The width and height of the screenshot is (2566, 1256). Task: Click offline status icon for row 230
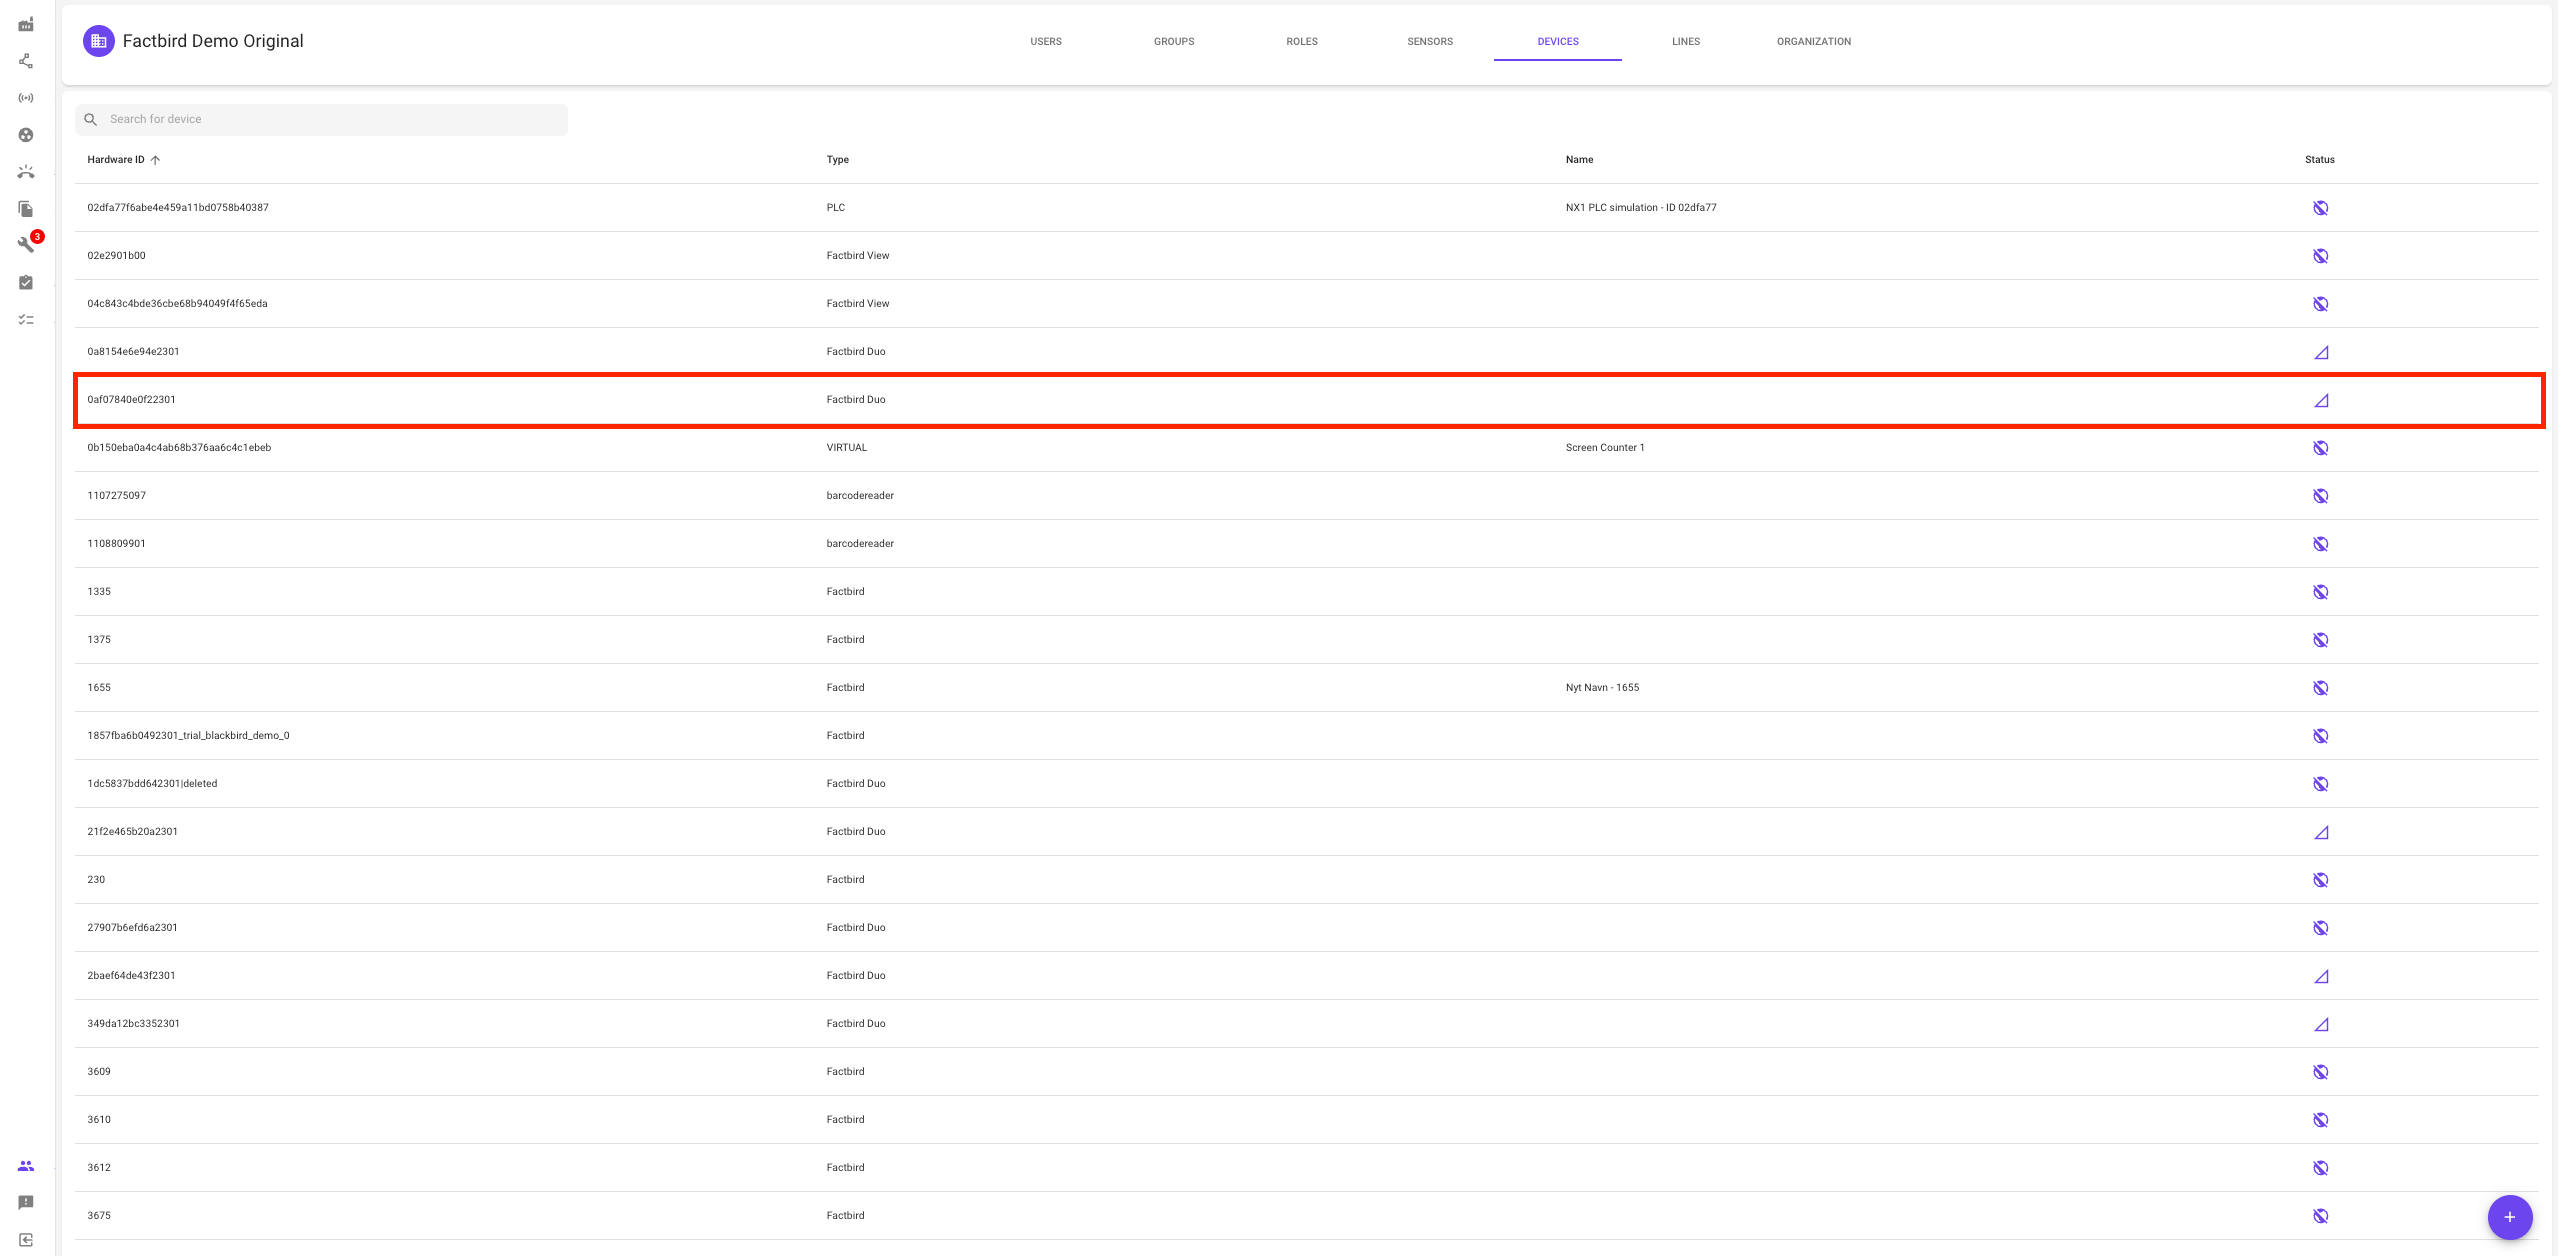(x=2321, y=880)
